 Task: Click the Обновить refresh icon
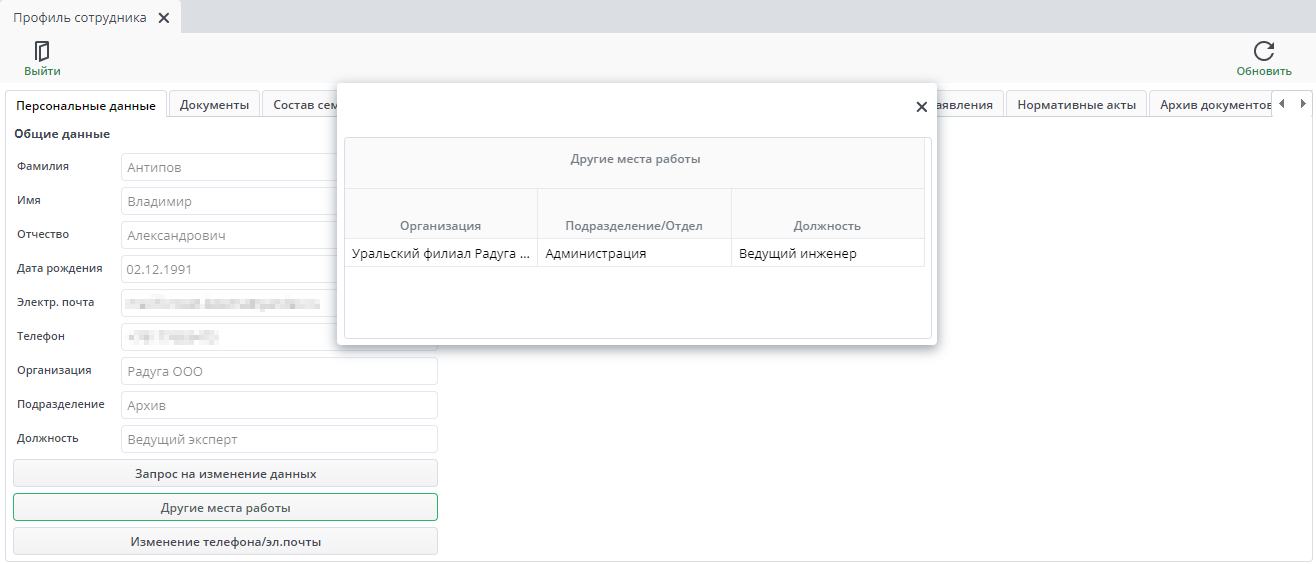(x=1263, y=51)
